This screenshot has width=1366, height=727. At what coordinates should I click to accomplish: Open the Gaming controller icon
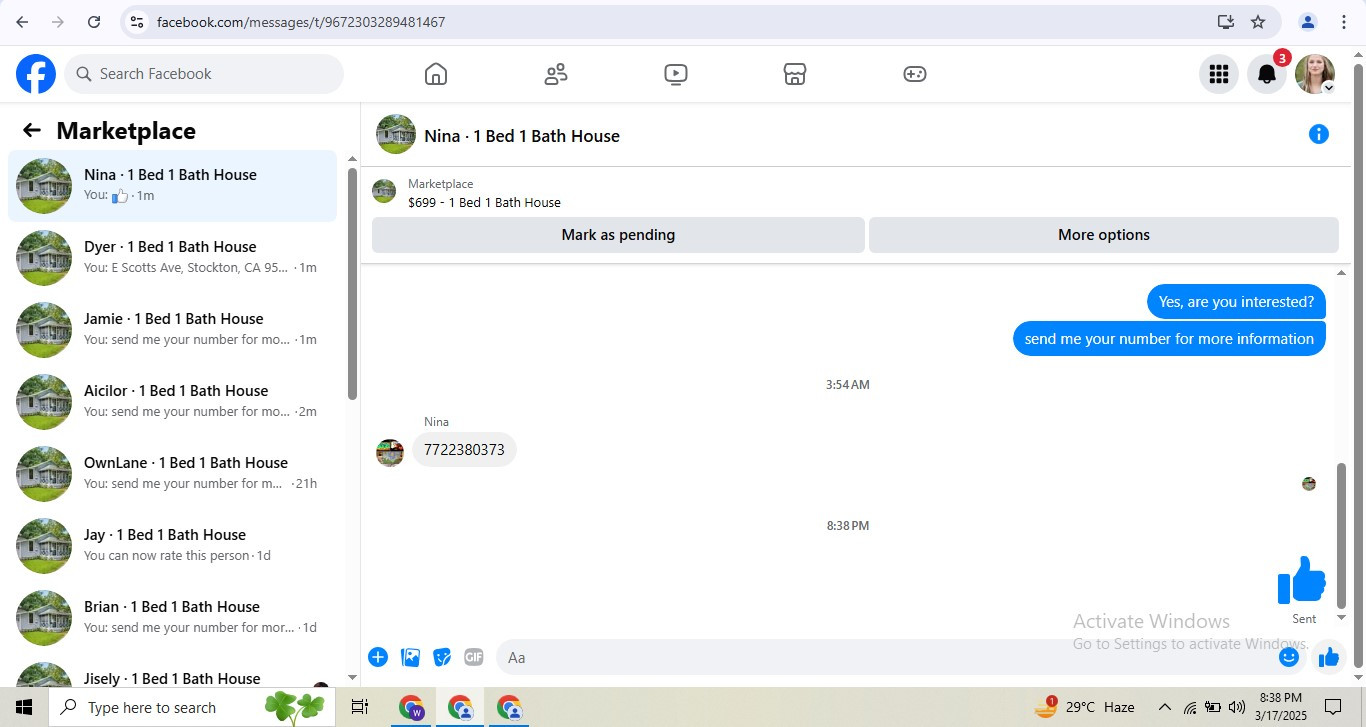click(x=915, y=74)
